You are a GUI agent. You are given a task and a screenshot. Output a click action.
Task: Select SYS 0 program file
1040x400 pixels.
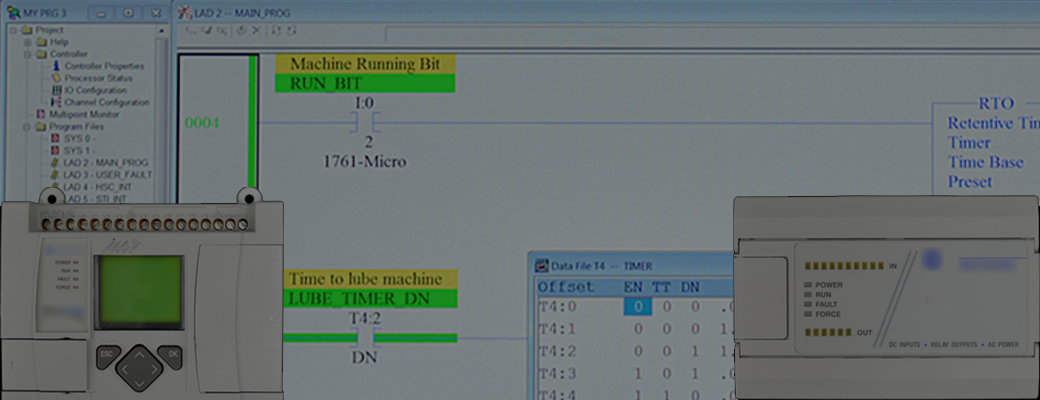click(78, 138)
